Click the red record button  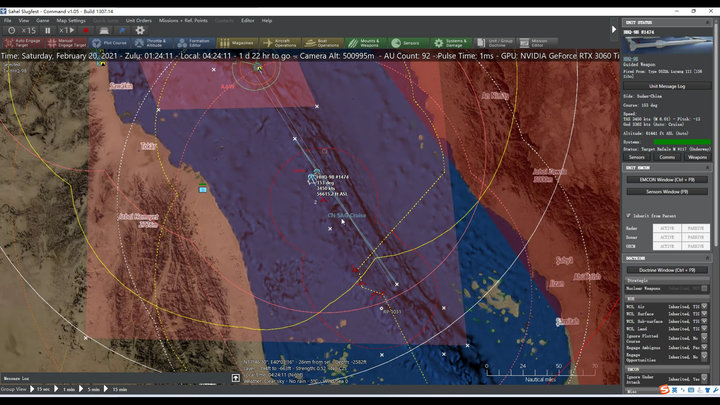86,30
